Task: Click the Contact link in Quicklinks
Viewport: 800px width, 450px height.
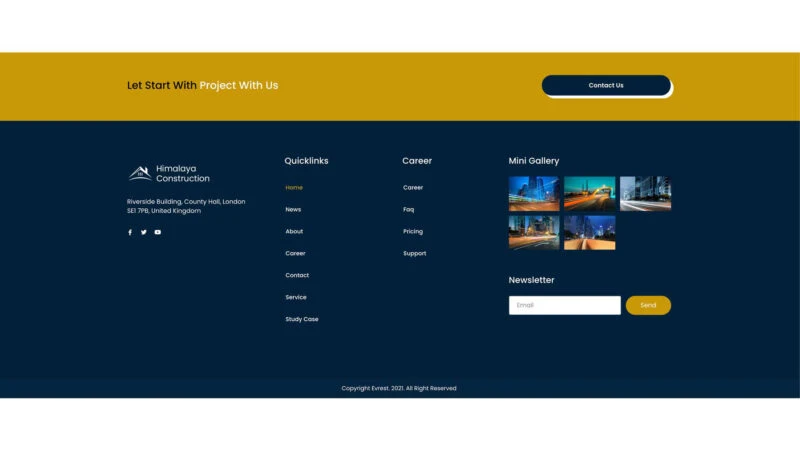Action: [297, 276]
